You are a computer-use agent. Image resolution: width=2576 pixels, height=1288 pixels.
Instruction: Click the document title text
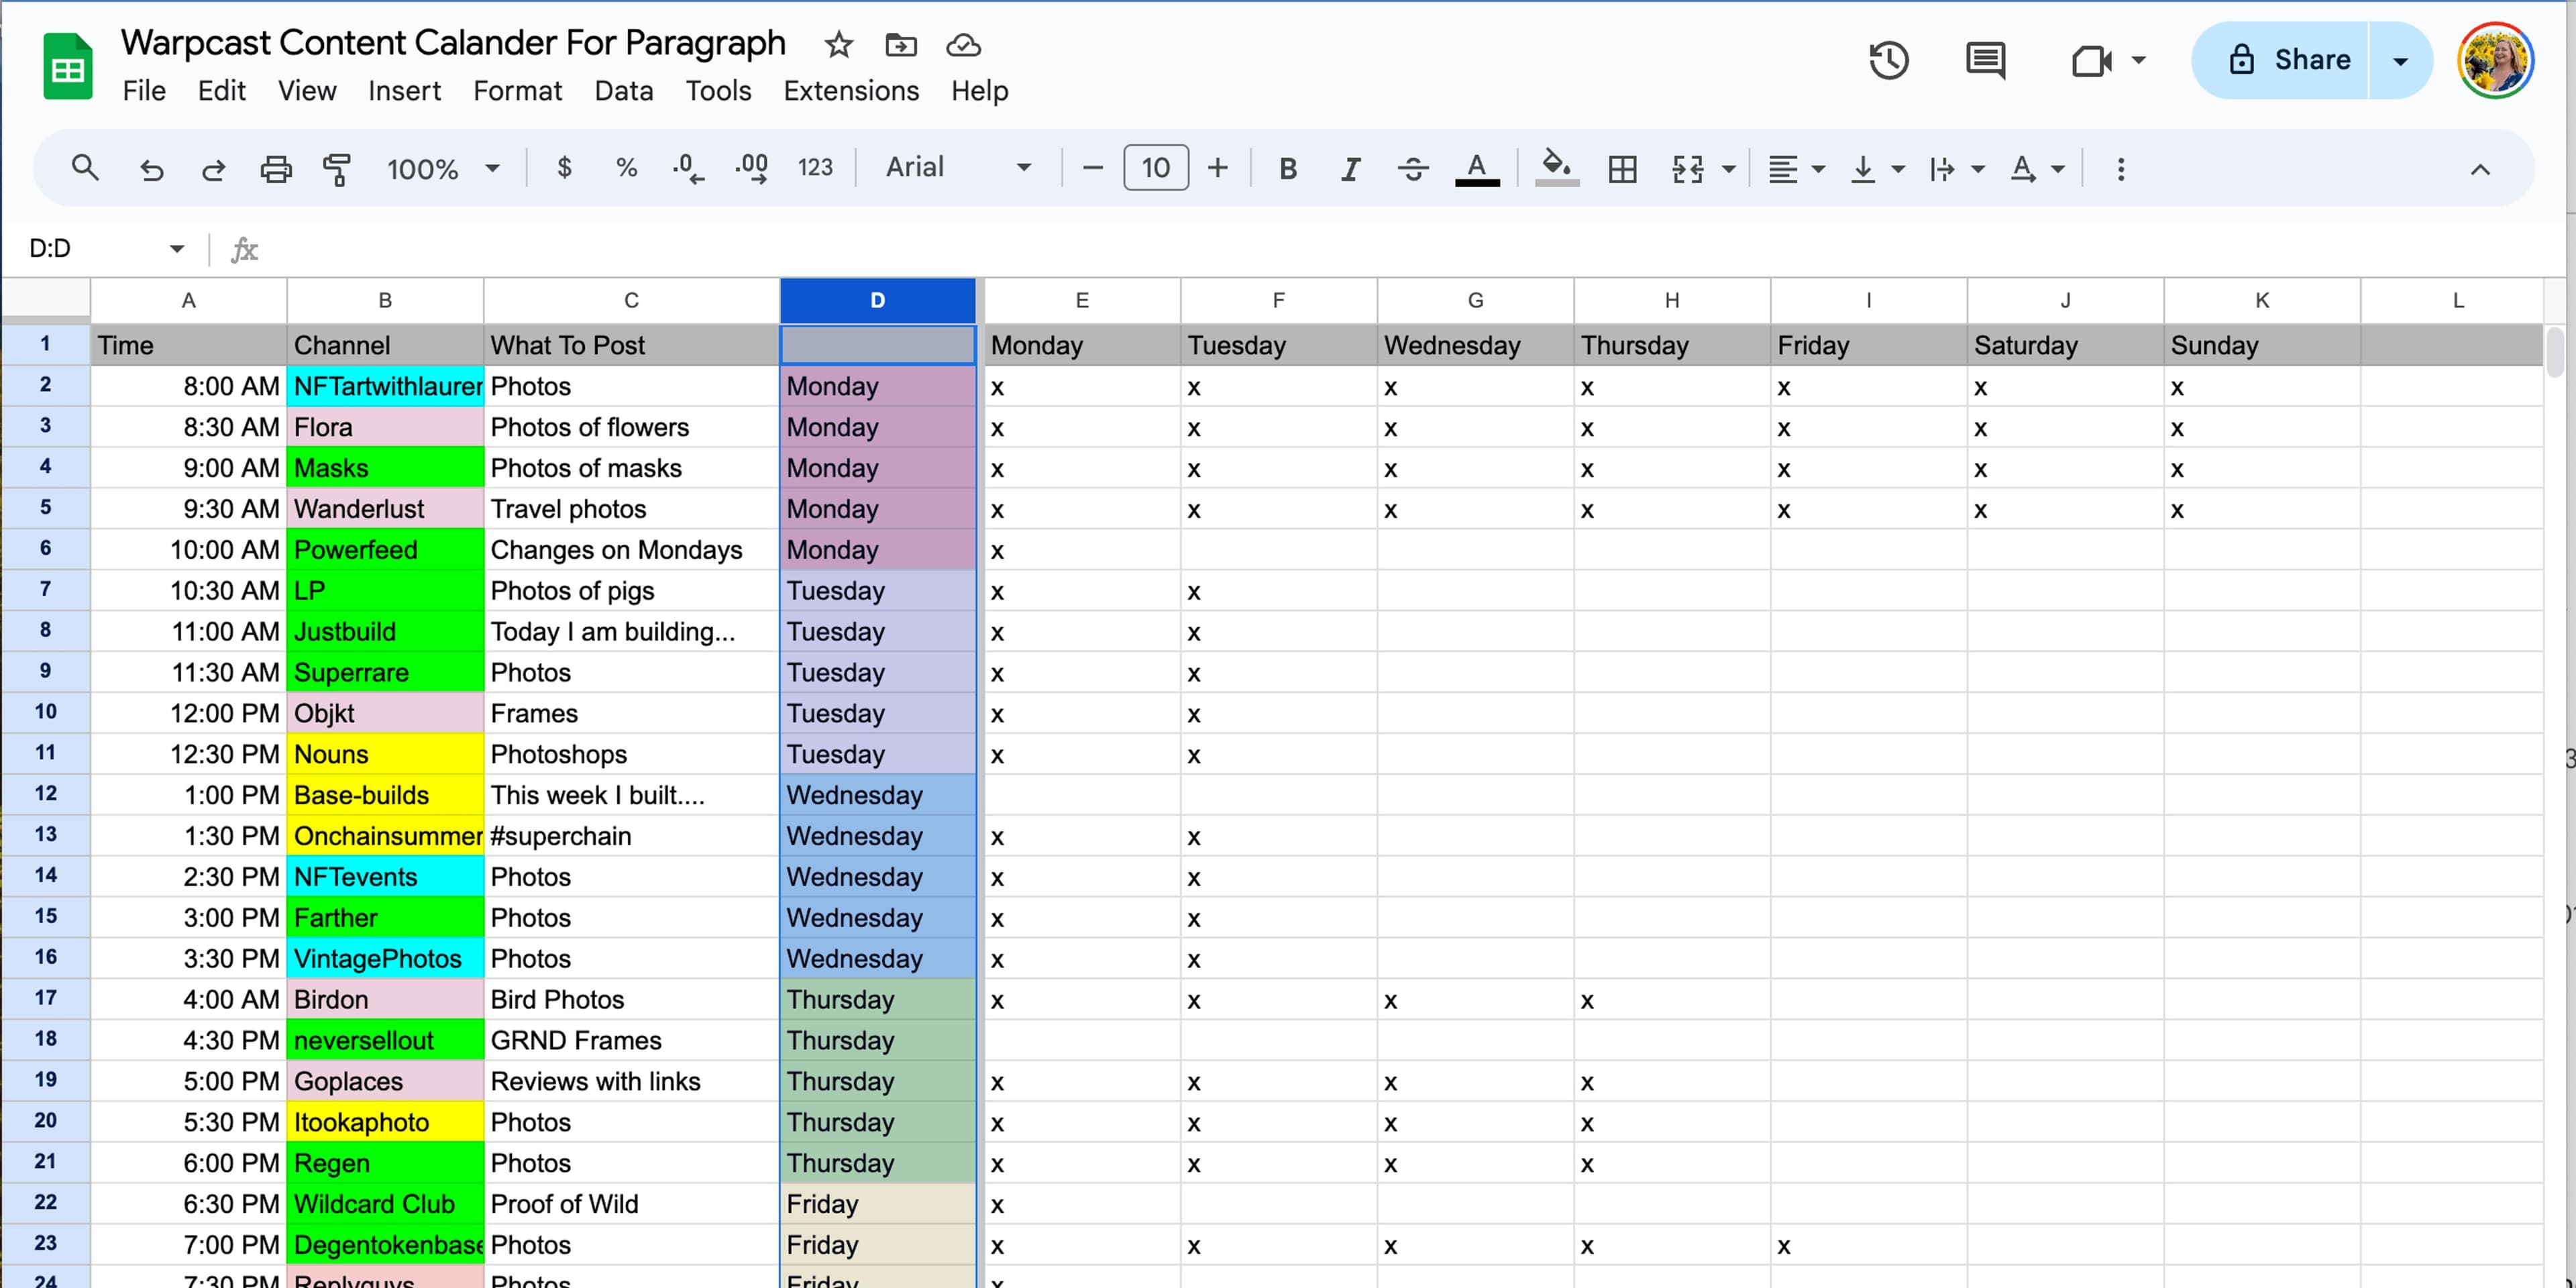[453, 43]
